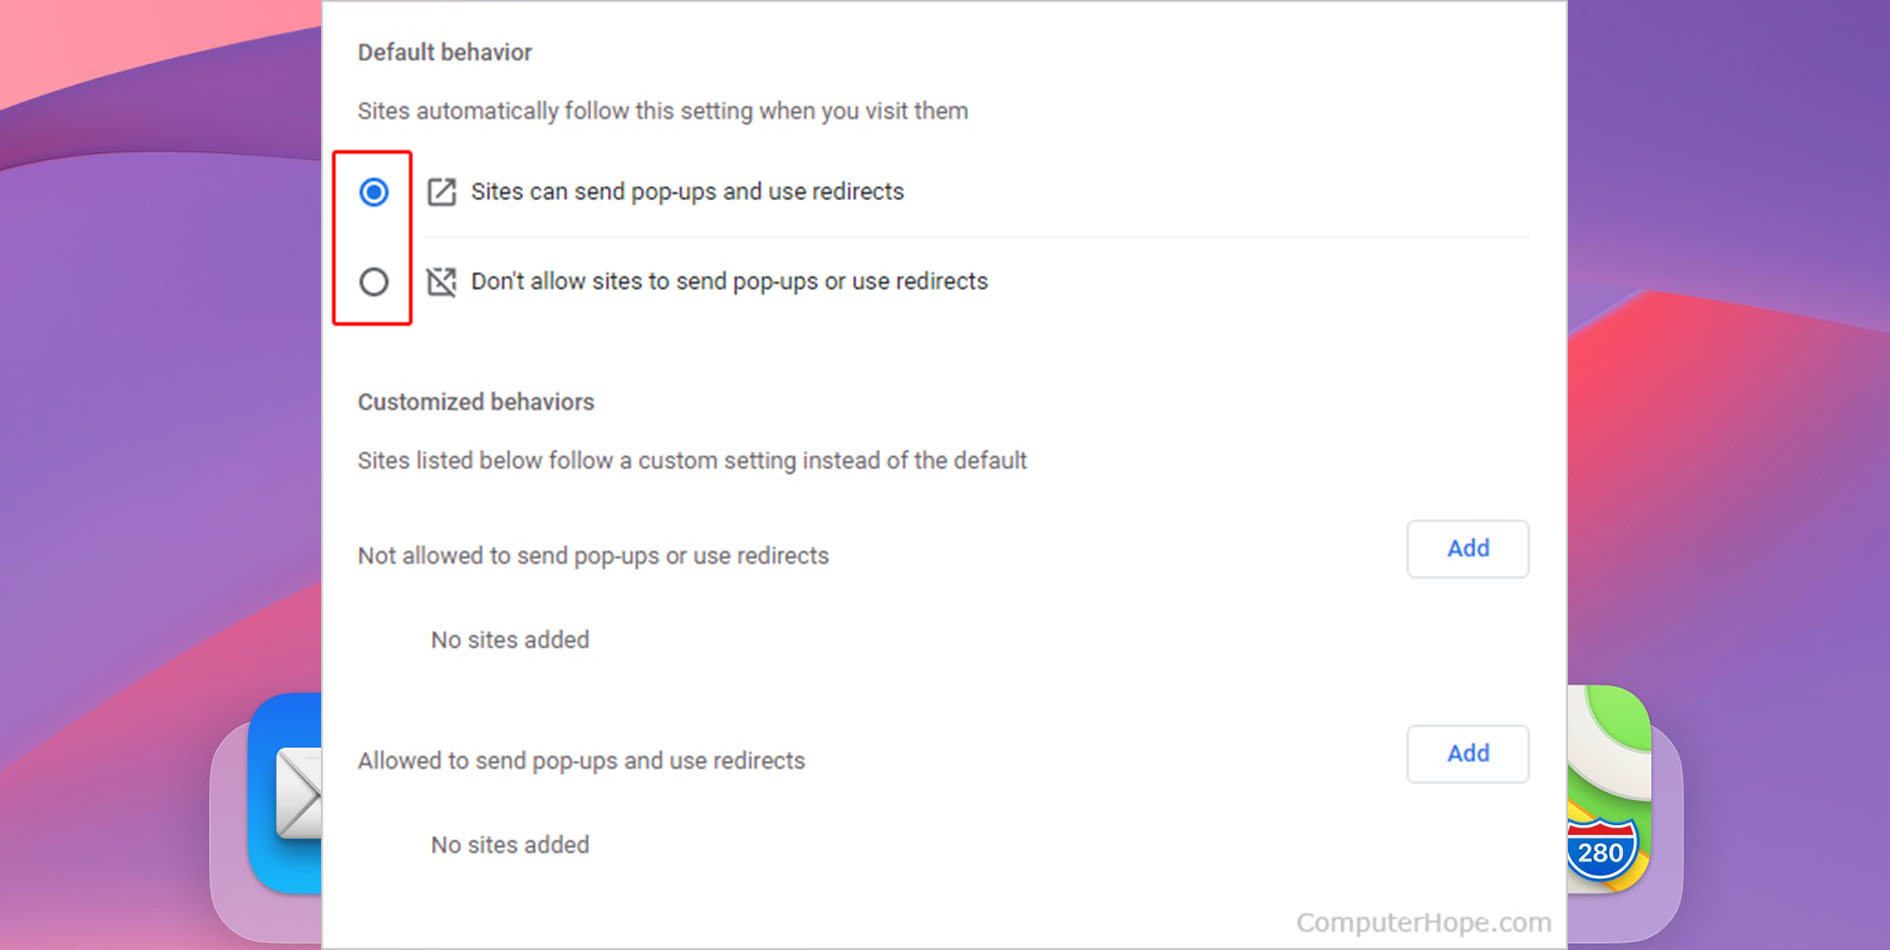
Task: Click the crossed-out pop-up blocked icon
Action: (441, 282)
